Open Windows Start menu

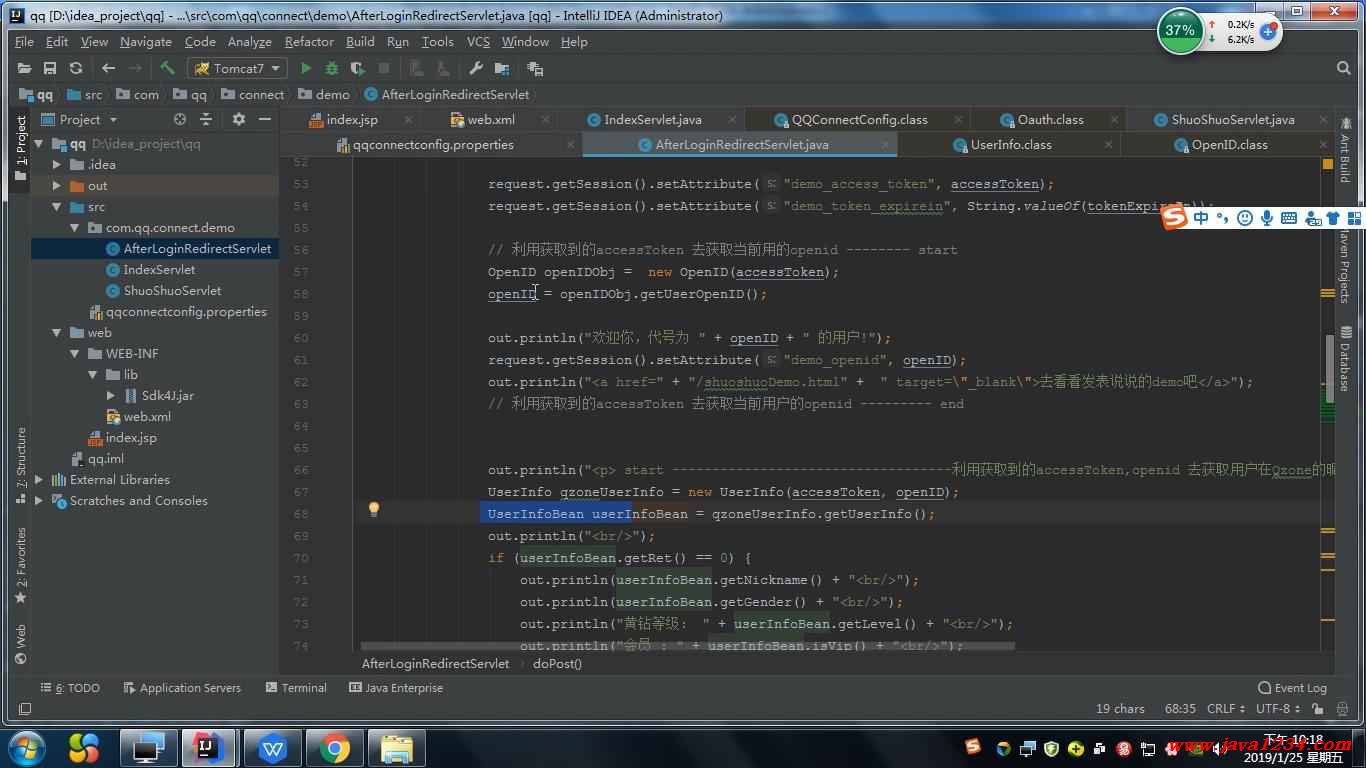point(25,748)
